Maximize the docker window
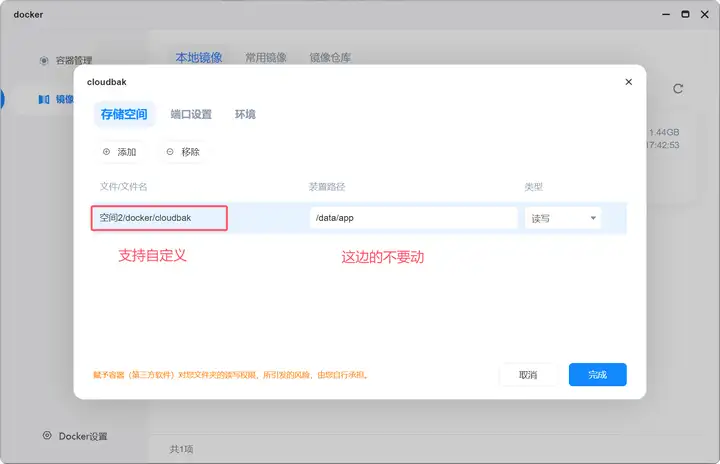Screen dimensions: 720x464 685,14
